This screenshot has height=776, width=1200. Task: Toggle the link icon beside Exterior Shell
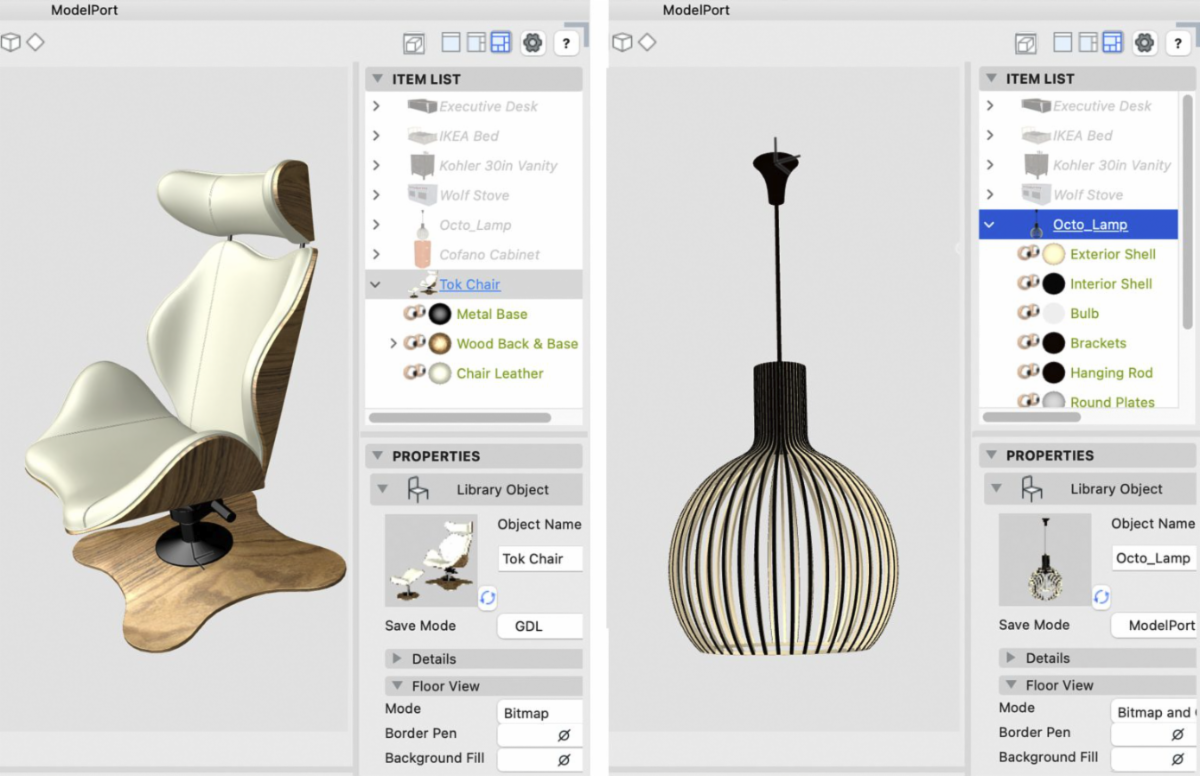coord(1027,254)
